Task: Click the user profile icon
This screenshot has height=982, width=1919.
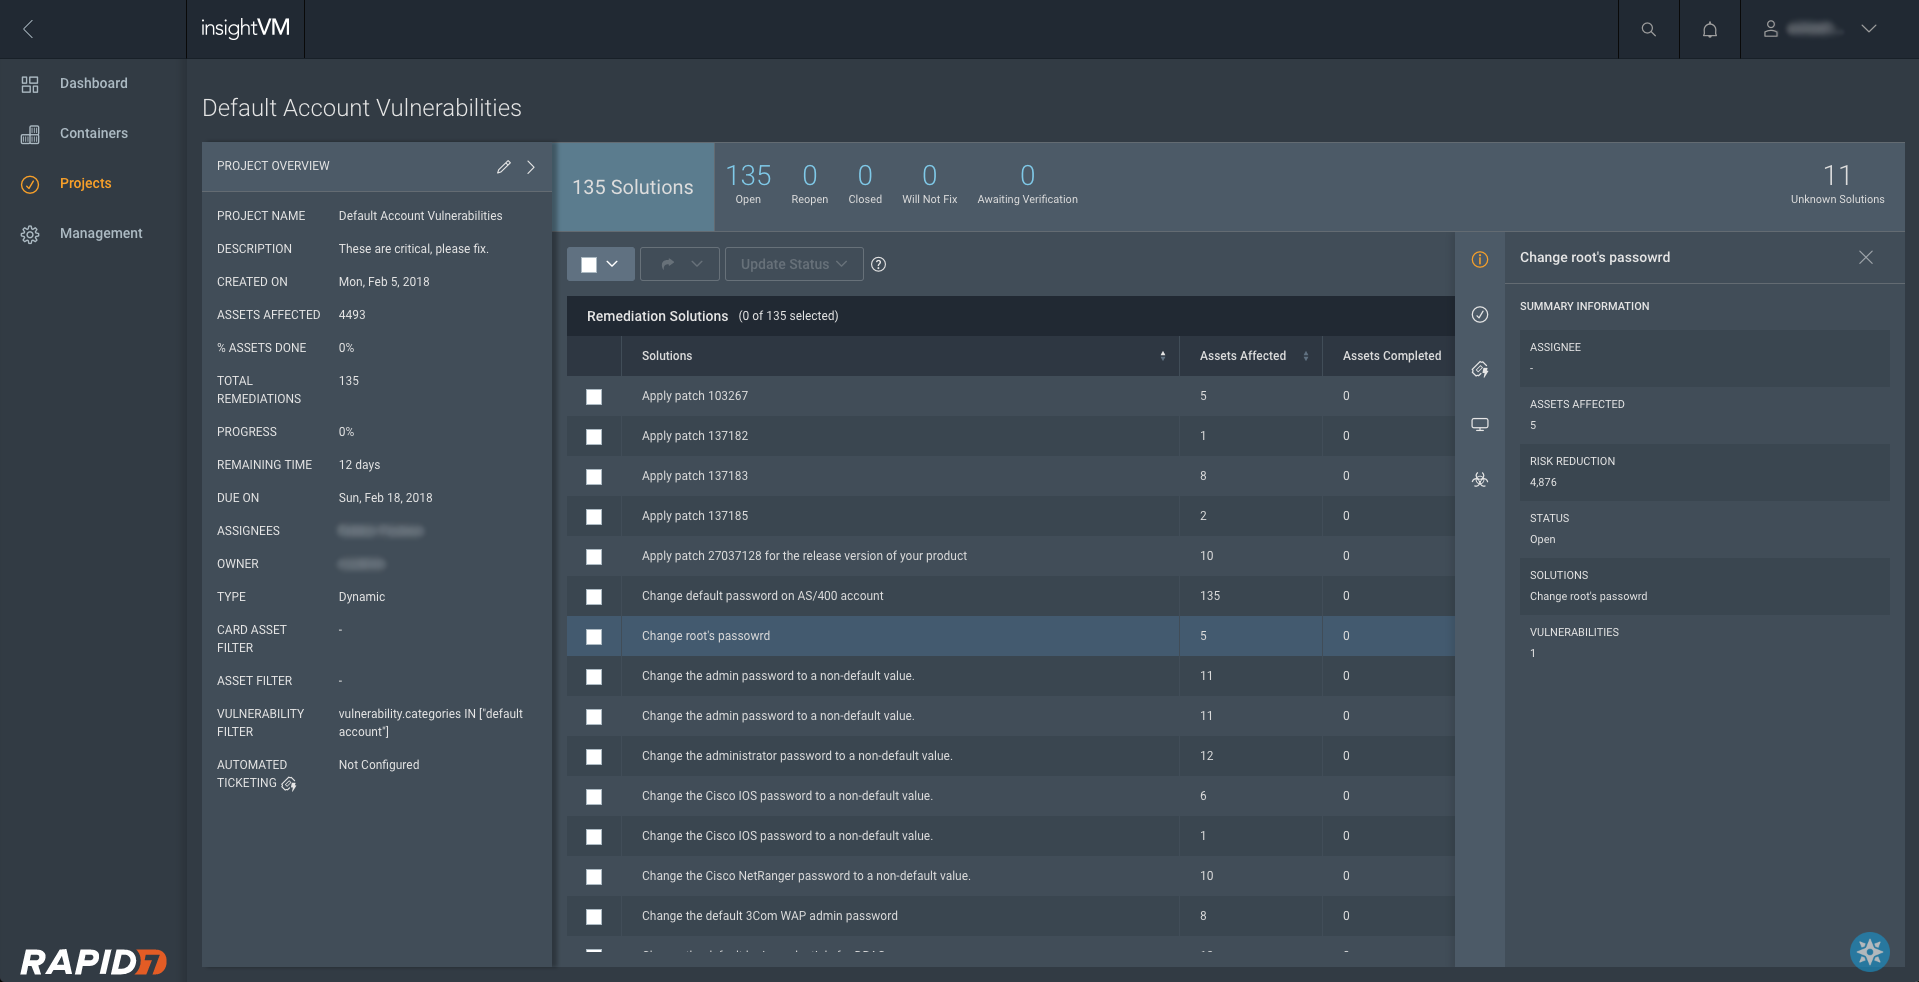Action: (x=1771, y=29)
